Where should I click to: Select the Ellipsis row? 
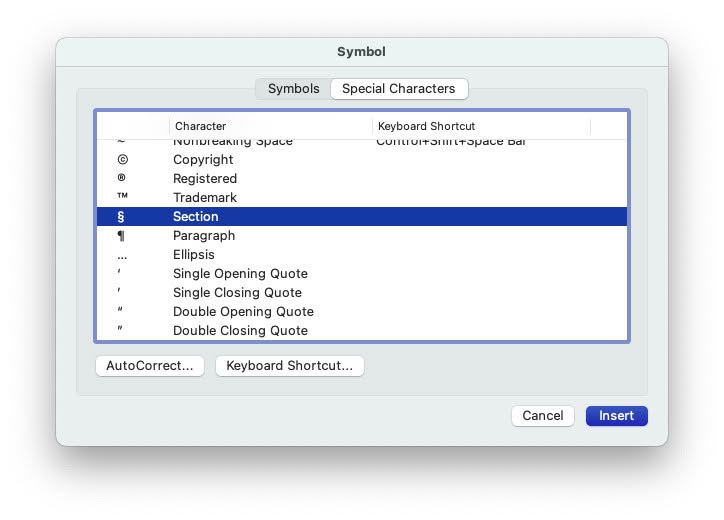point(362,254)
